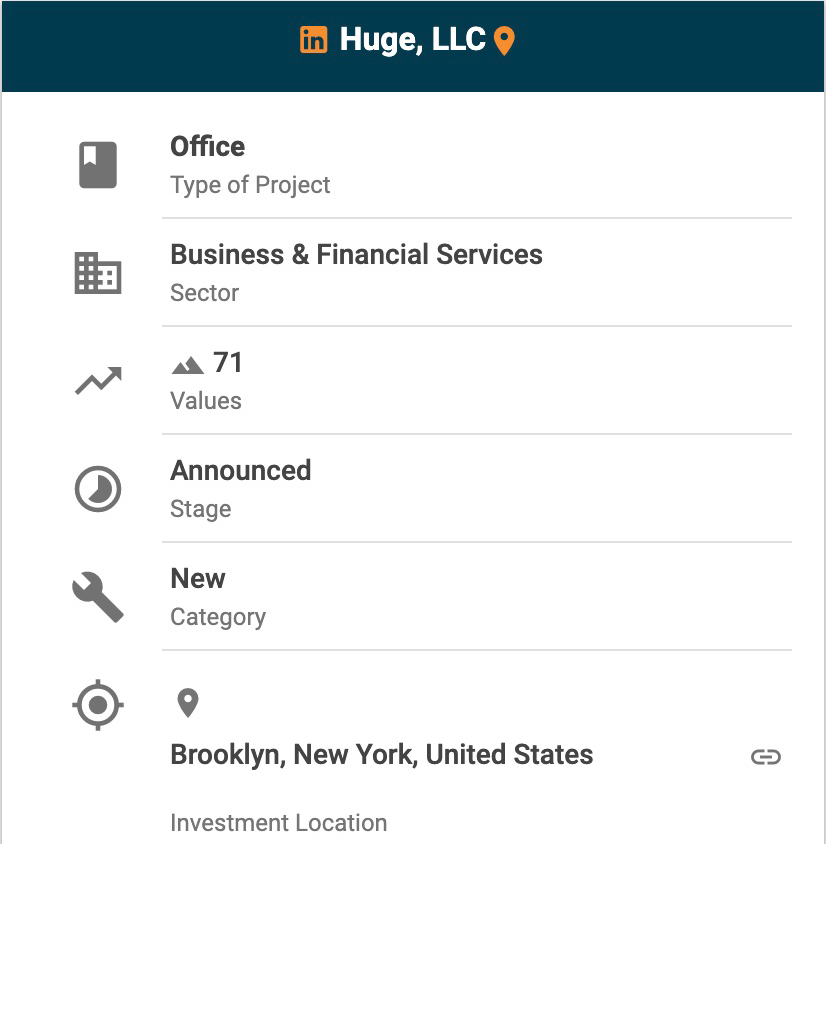The width and height of the screenshot is (826, 1010).
Task: Click the Investment Location label
Action: click(x=278, y=823)
